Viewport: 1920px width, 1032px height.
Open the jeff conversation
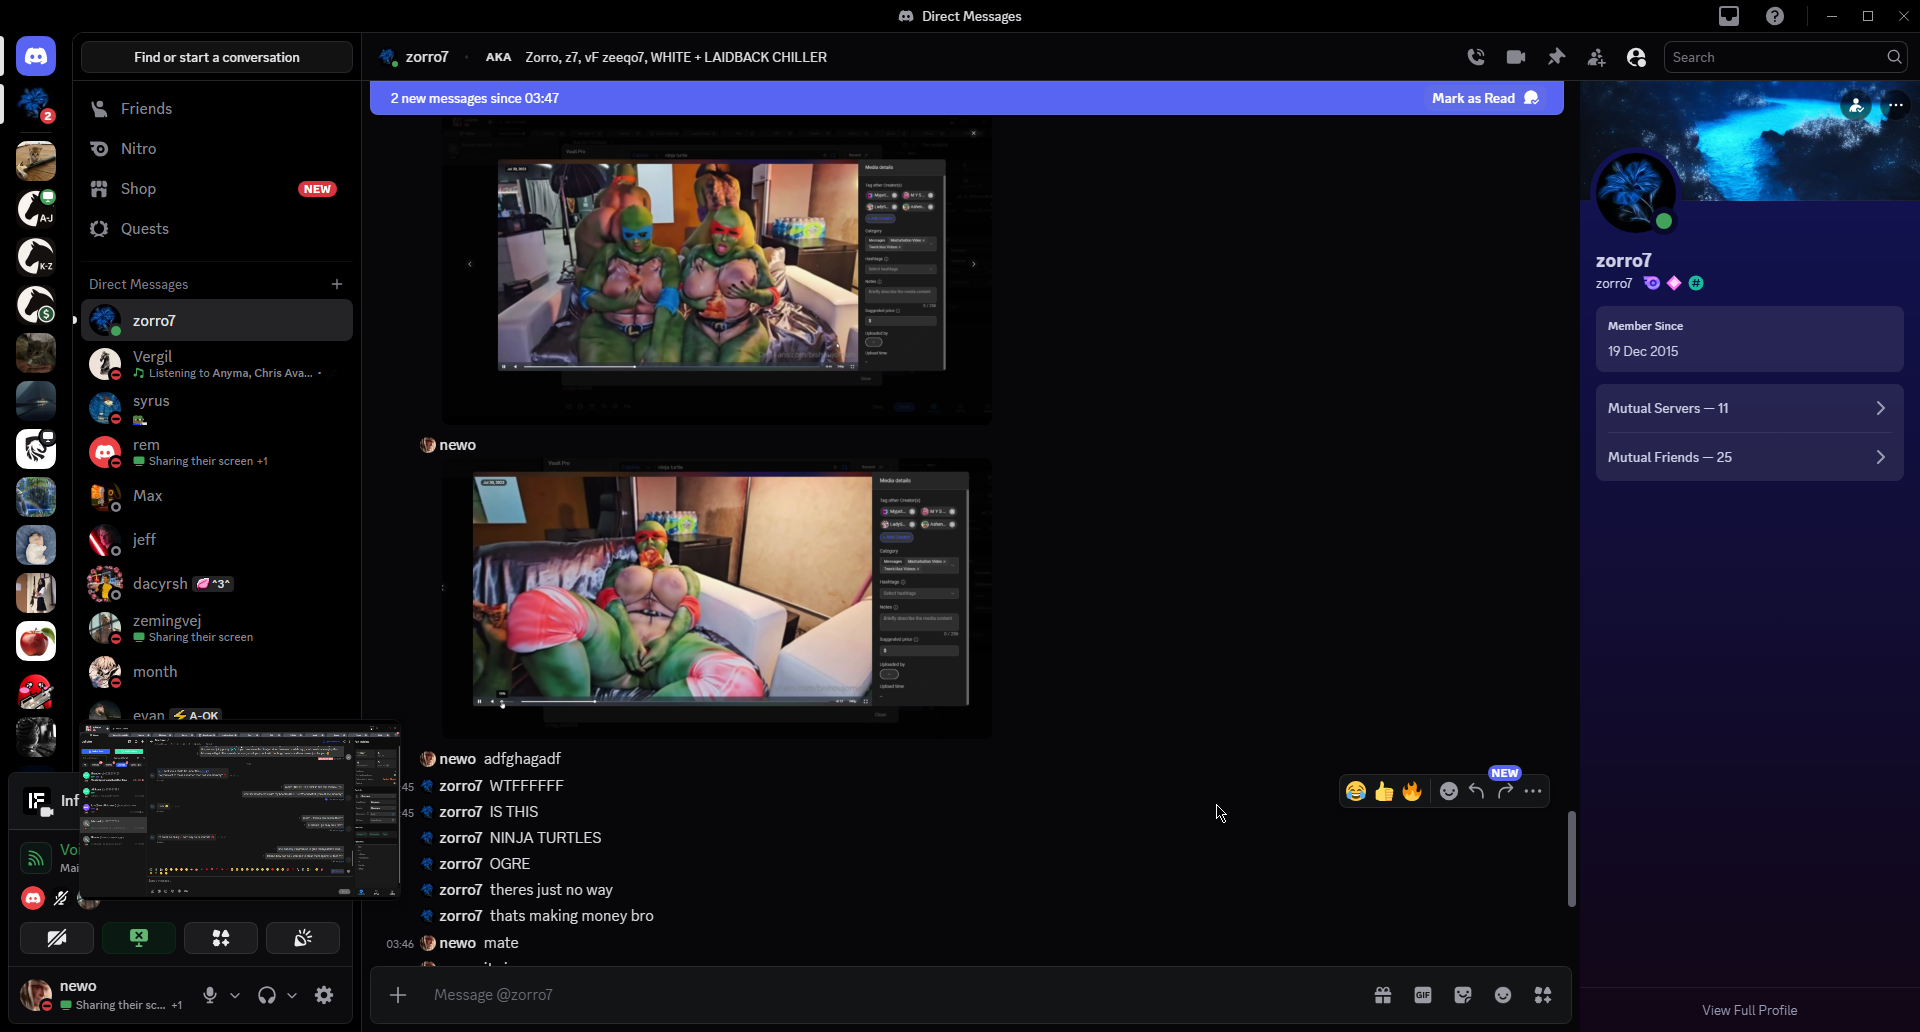(217, 540)
